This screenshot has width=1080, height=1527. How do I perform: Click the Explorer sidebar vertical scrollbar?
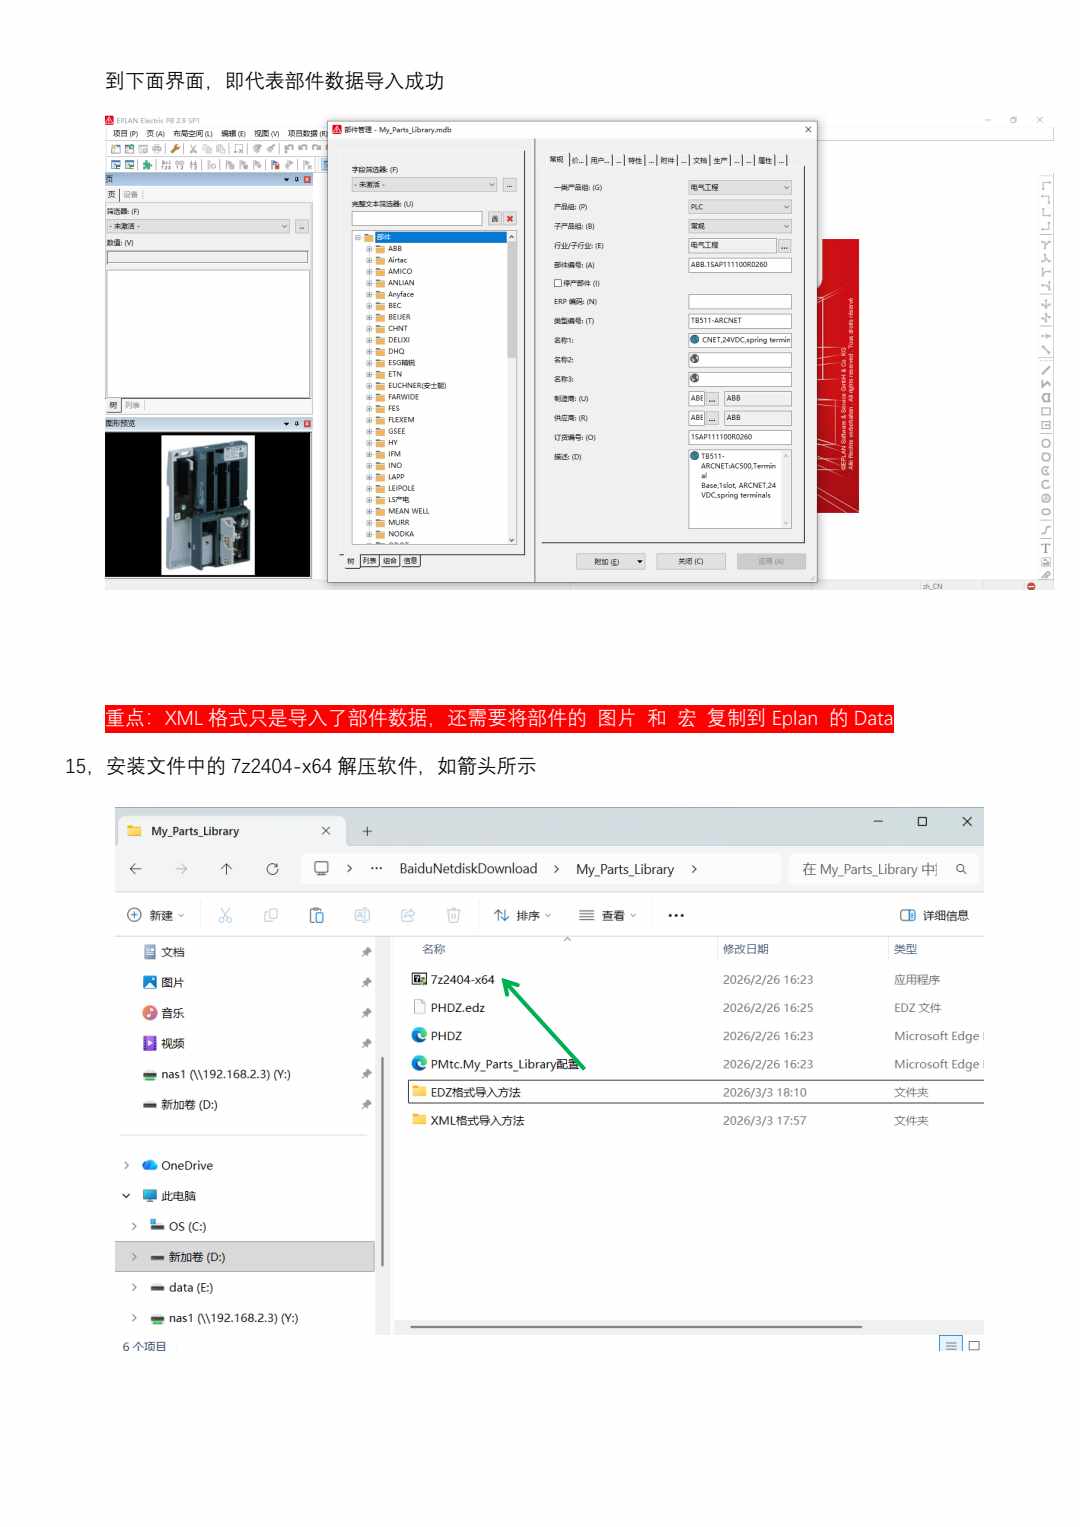click(x=382, y=1160)
